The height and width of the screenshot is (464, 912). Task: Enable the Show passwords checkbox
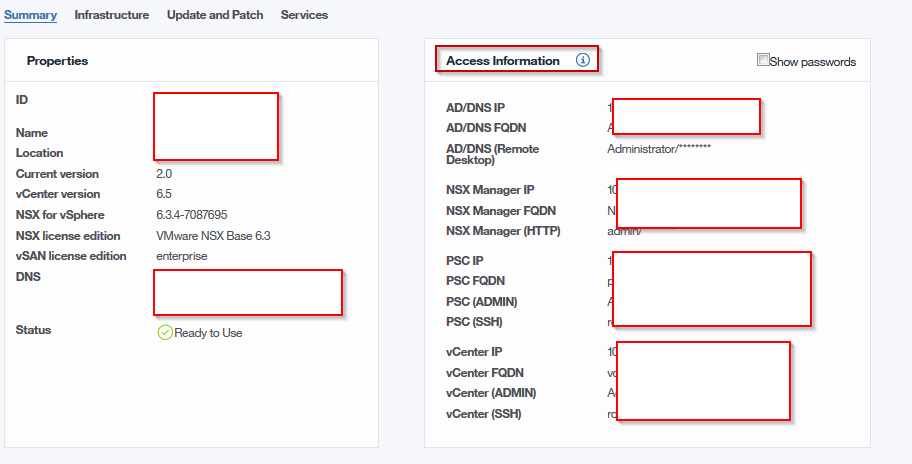coord(764,61)
